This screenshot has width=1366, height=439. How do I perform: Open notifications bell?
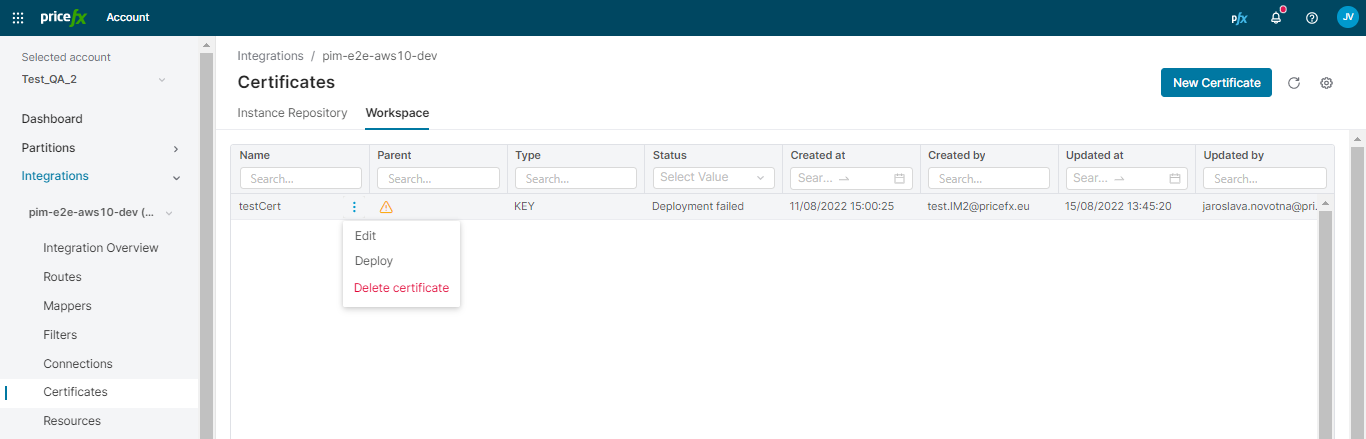click(x=1276, y=18)
